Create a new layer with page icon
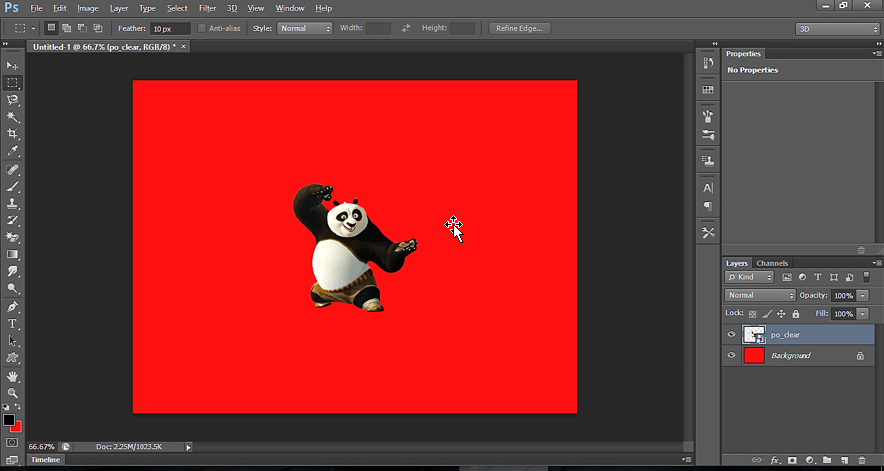The height and width of the screenshot is (471, 884). click(x=845, y=460)
